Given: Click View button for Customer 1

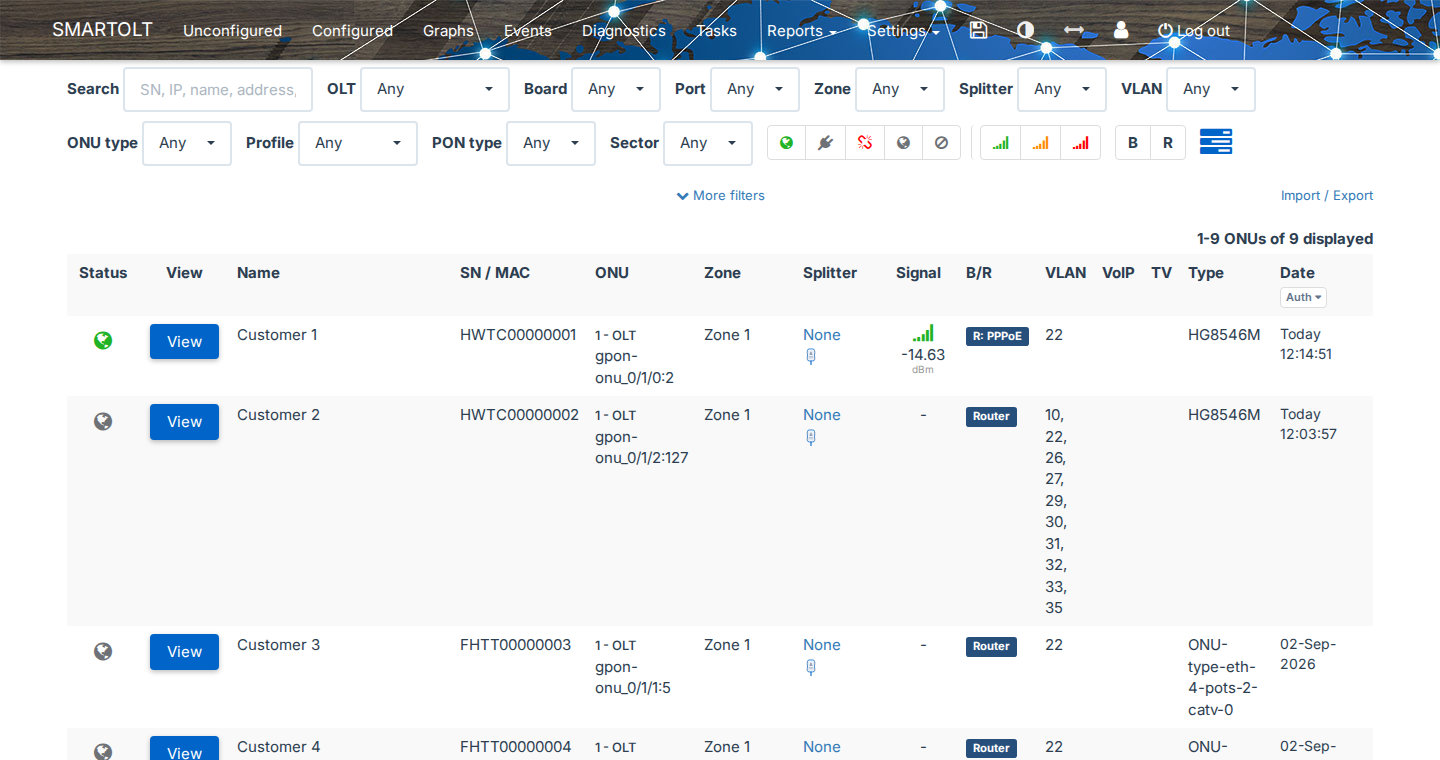Looking at the screenshot, I should [x=184, y=342].
